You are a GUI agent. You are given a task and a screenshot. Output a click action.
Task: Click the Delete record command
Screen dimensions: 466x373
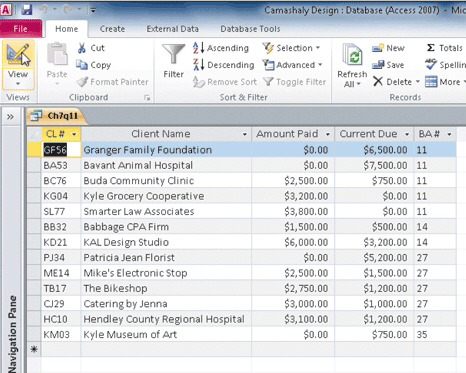[393, 82]
